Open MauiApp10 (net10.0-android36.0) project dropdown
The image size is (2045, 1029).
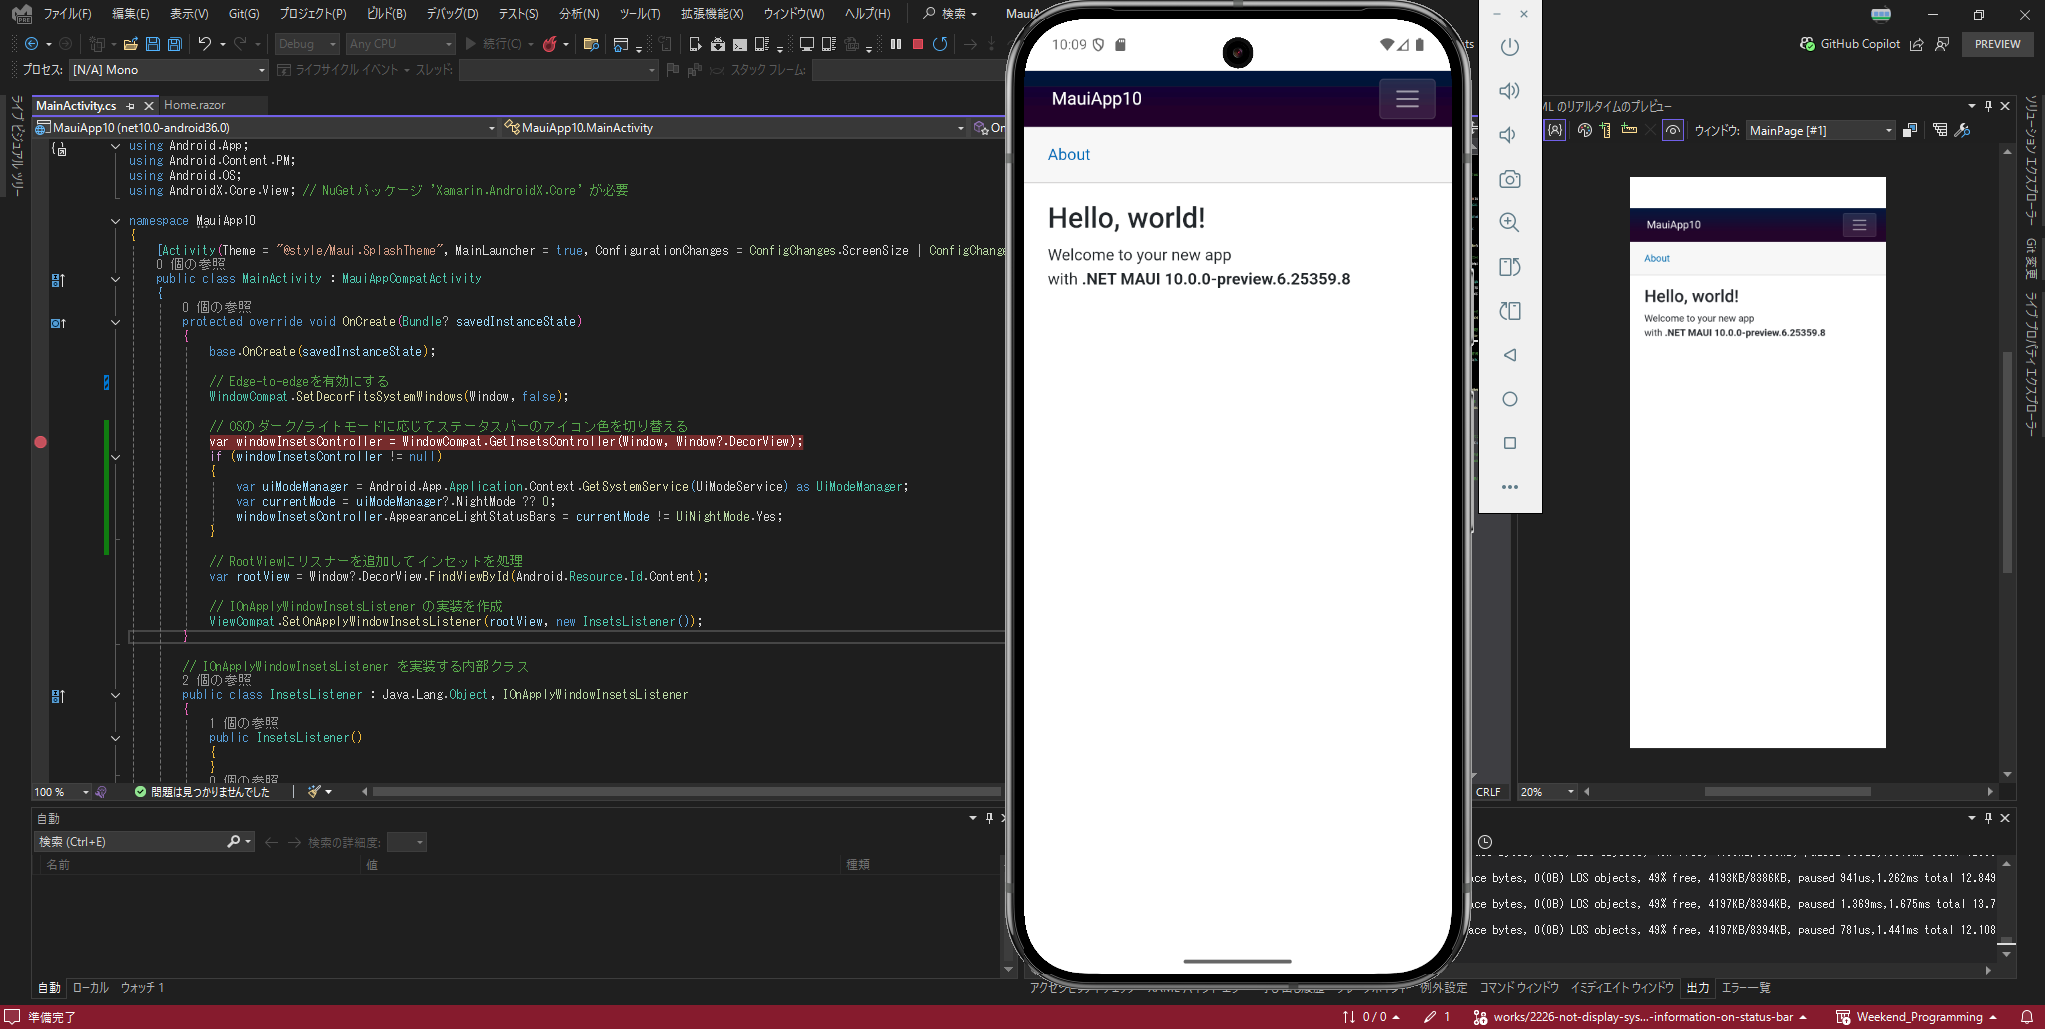tap(265, 127)
